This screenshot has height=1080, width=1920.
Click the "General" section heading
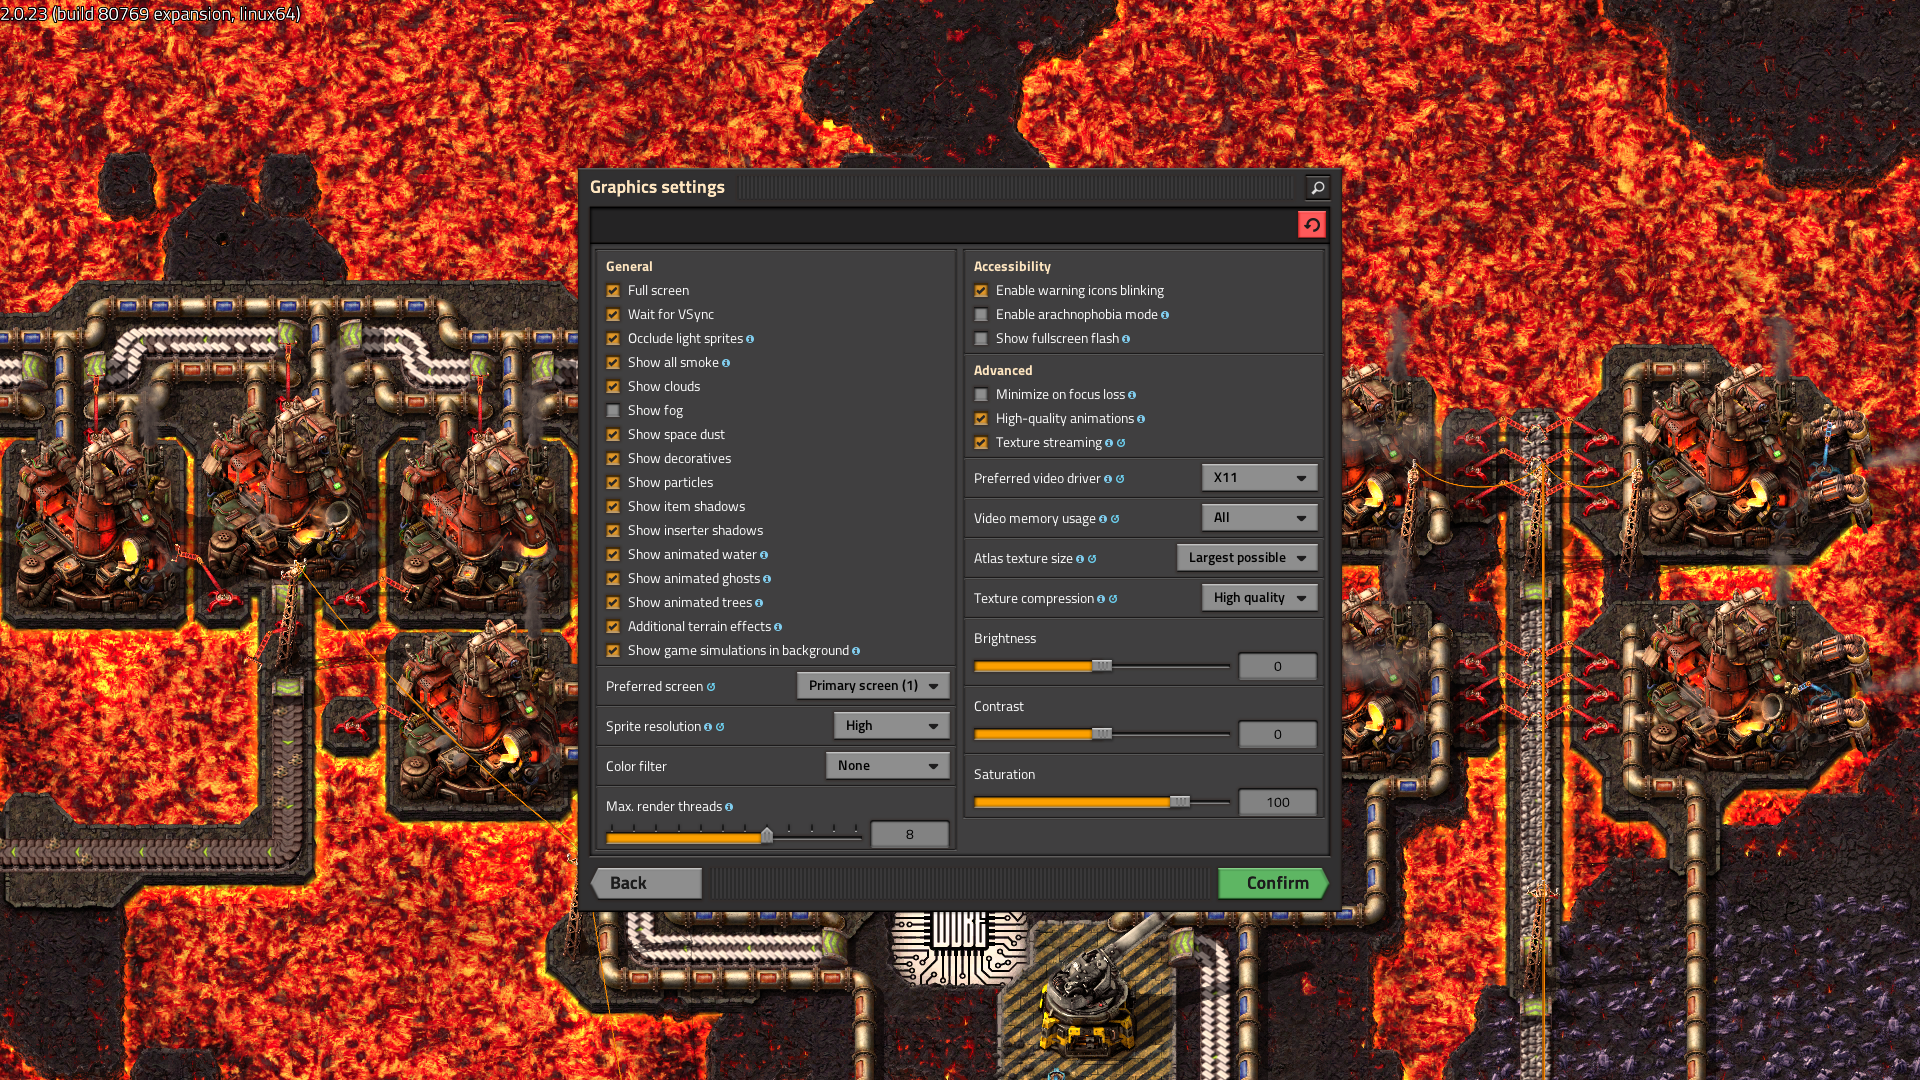(629, 266)
